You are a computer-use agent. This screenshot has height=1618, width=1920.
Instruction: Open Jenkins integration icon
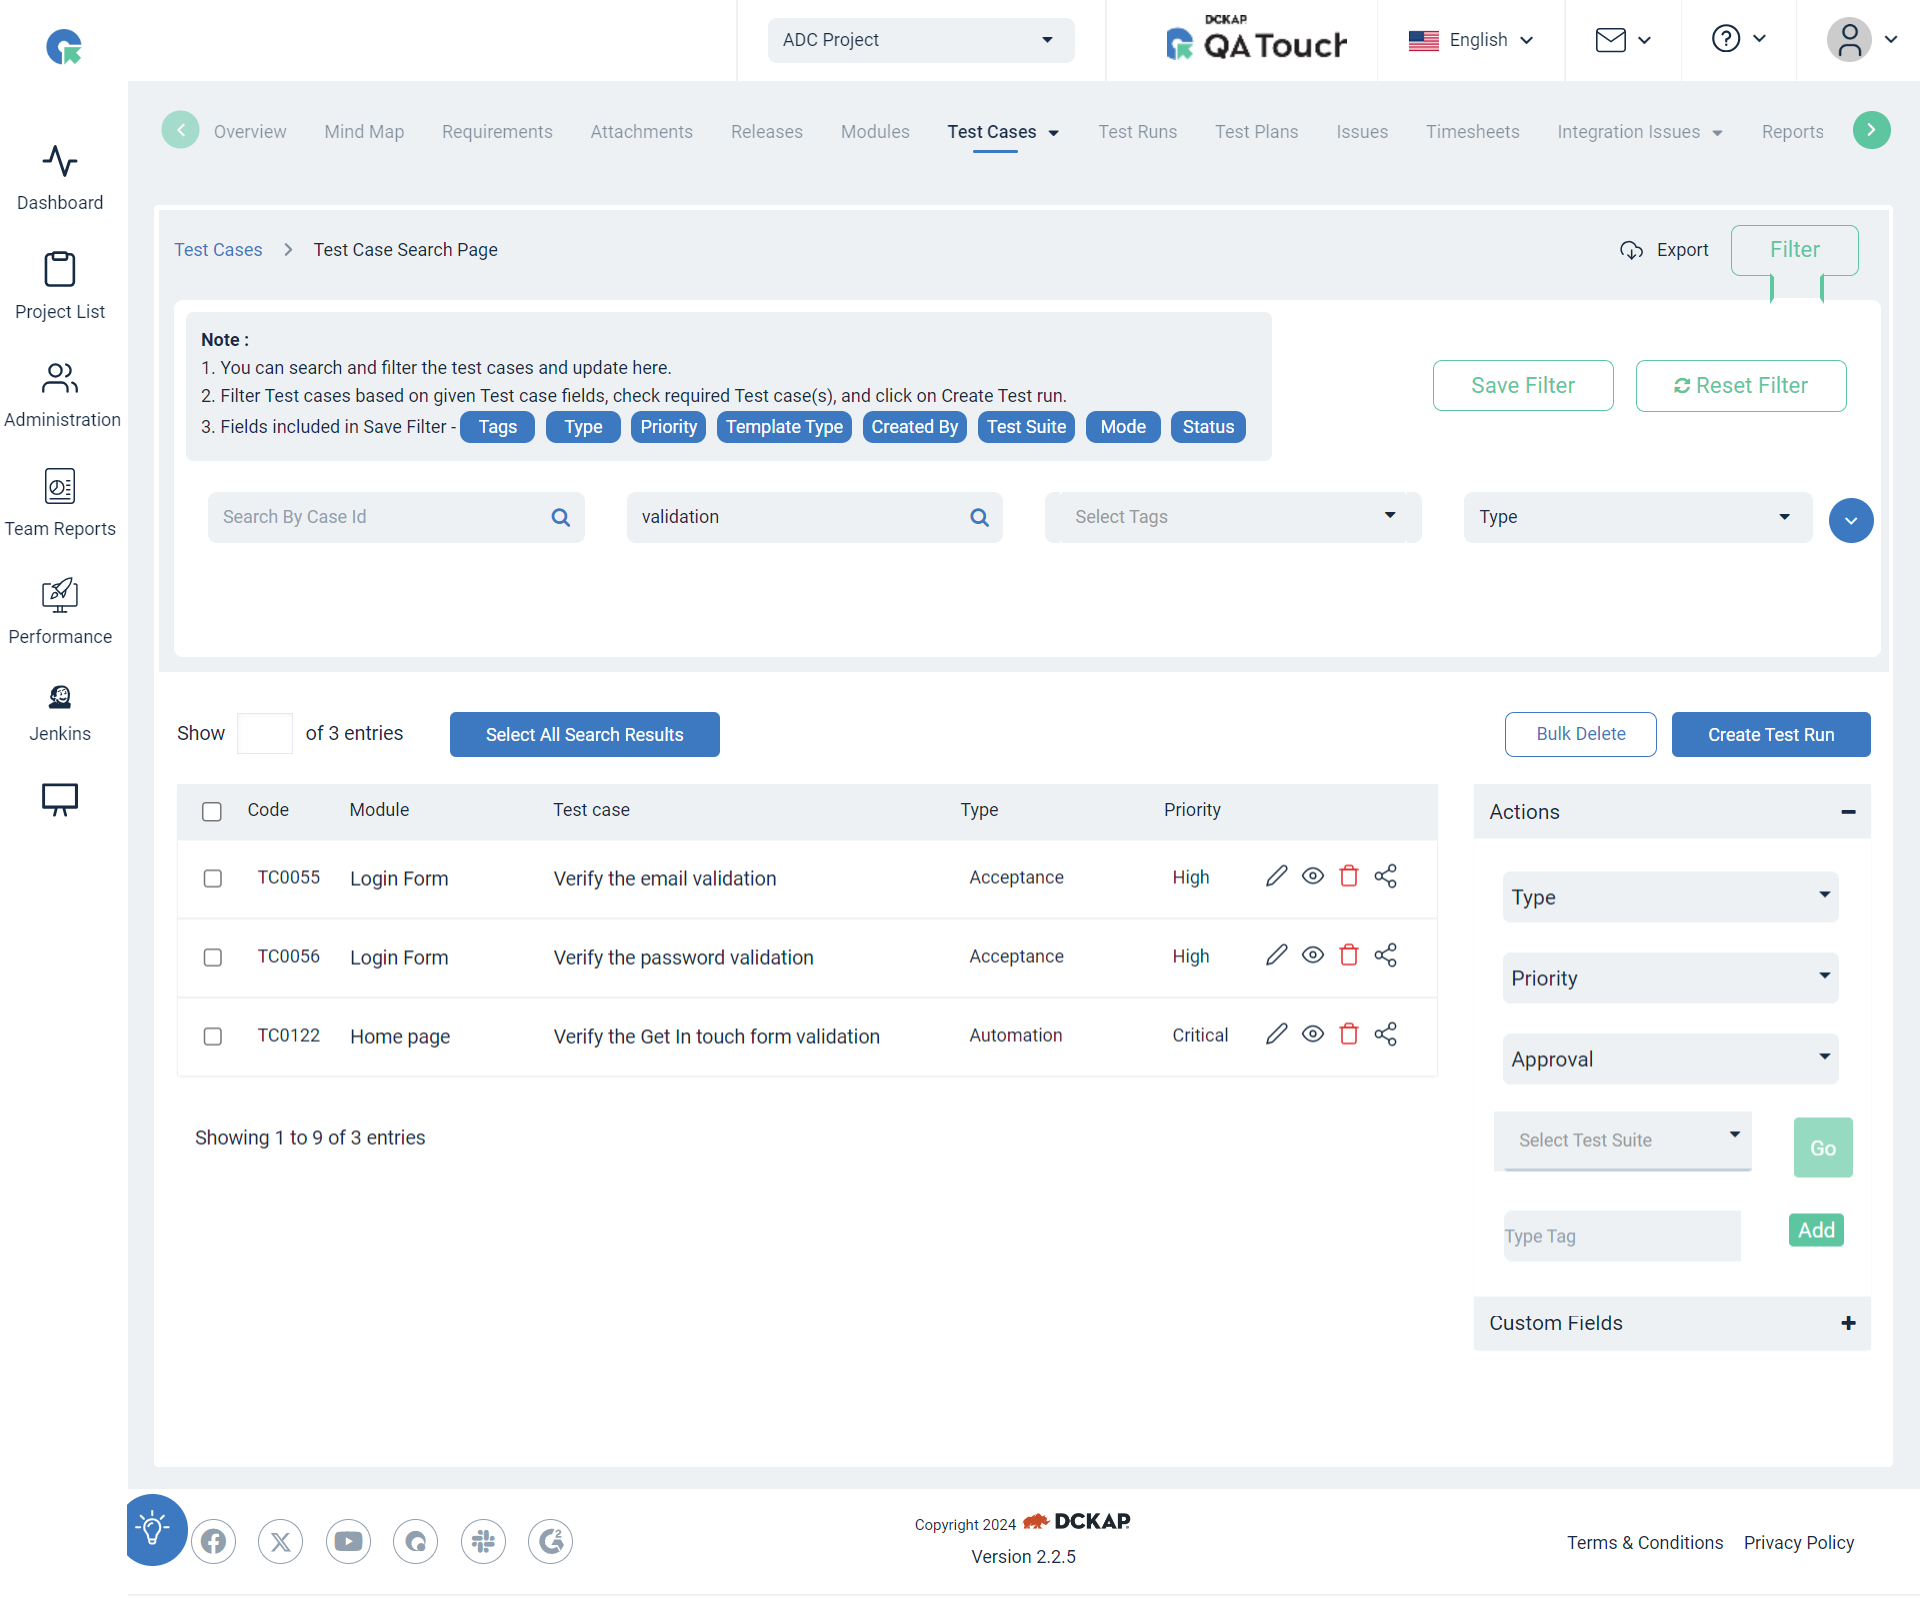60,714
